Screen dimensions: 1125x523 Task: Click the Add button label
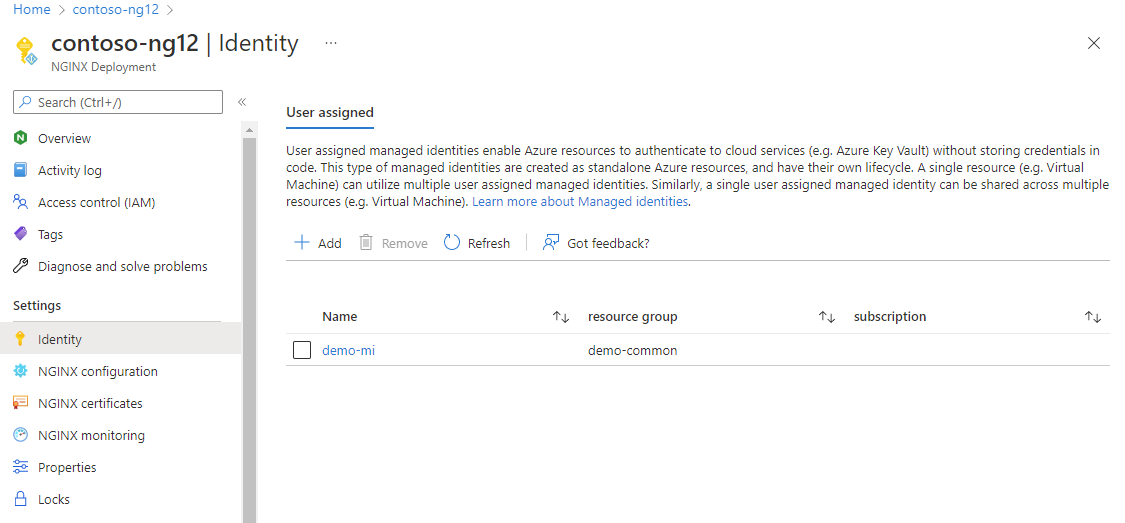tap(329, 243)
